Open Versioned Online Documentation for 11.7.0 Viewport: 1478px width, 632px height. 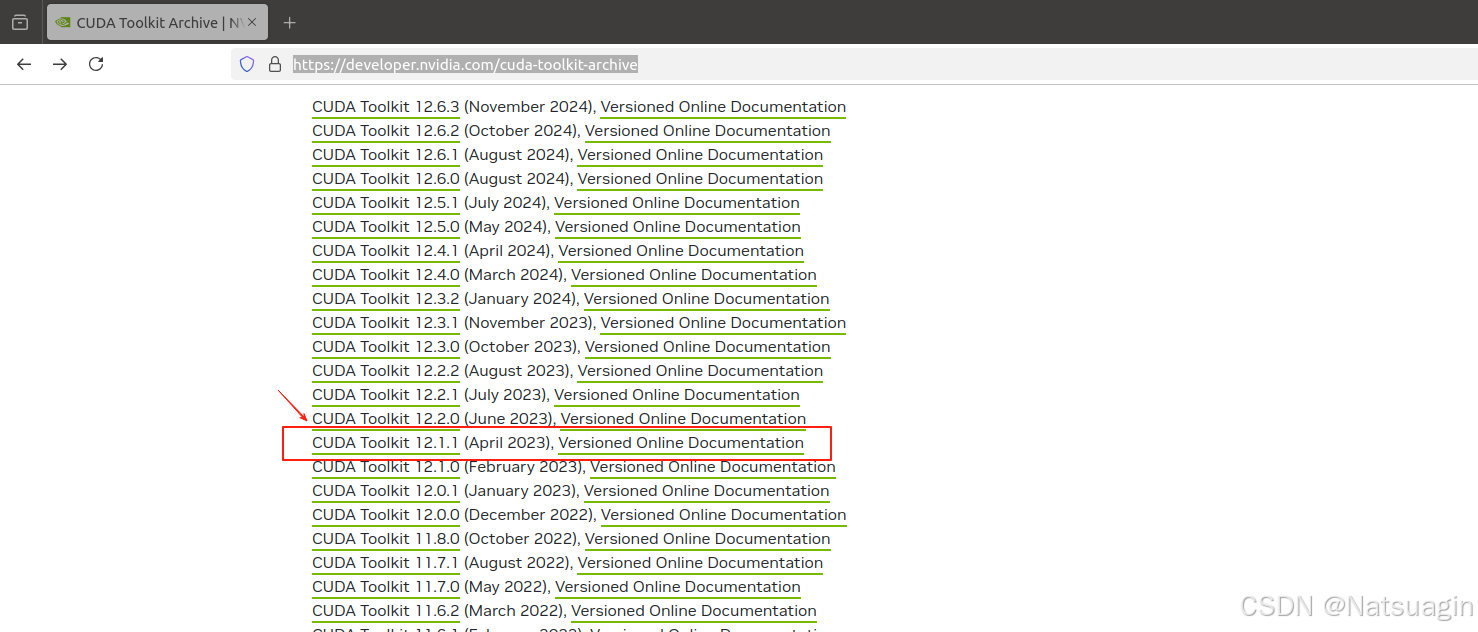click(678, 587)
